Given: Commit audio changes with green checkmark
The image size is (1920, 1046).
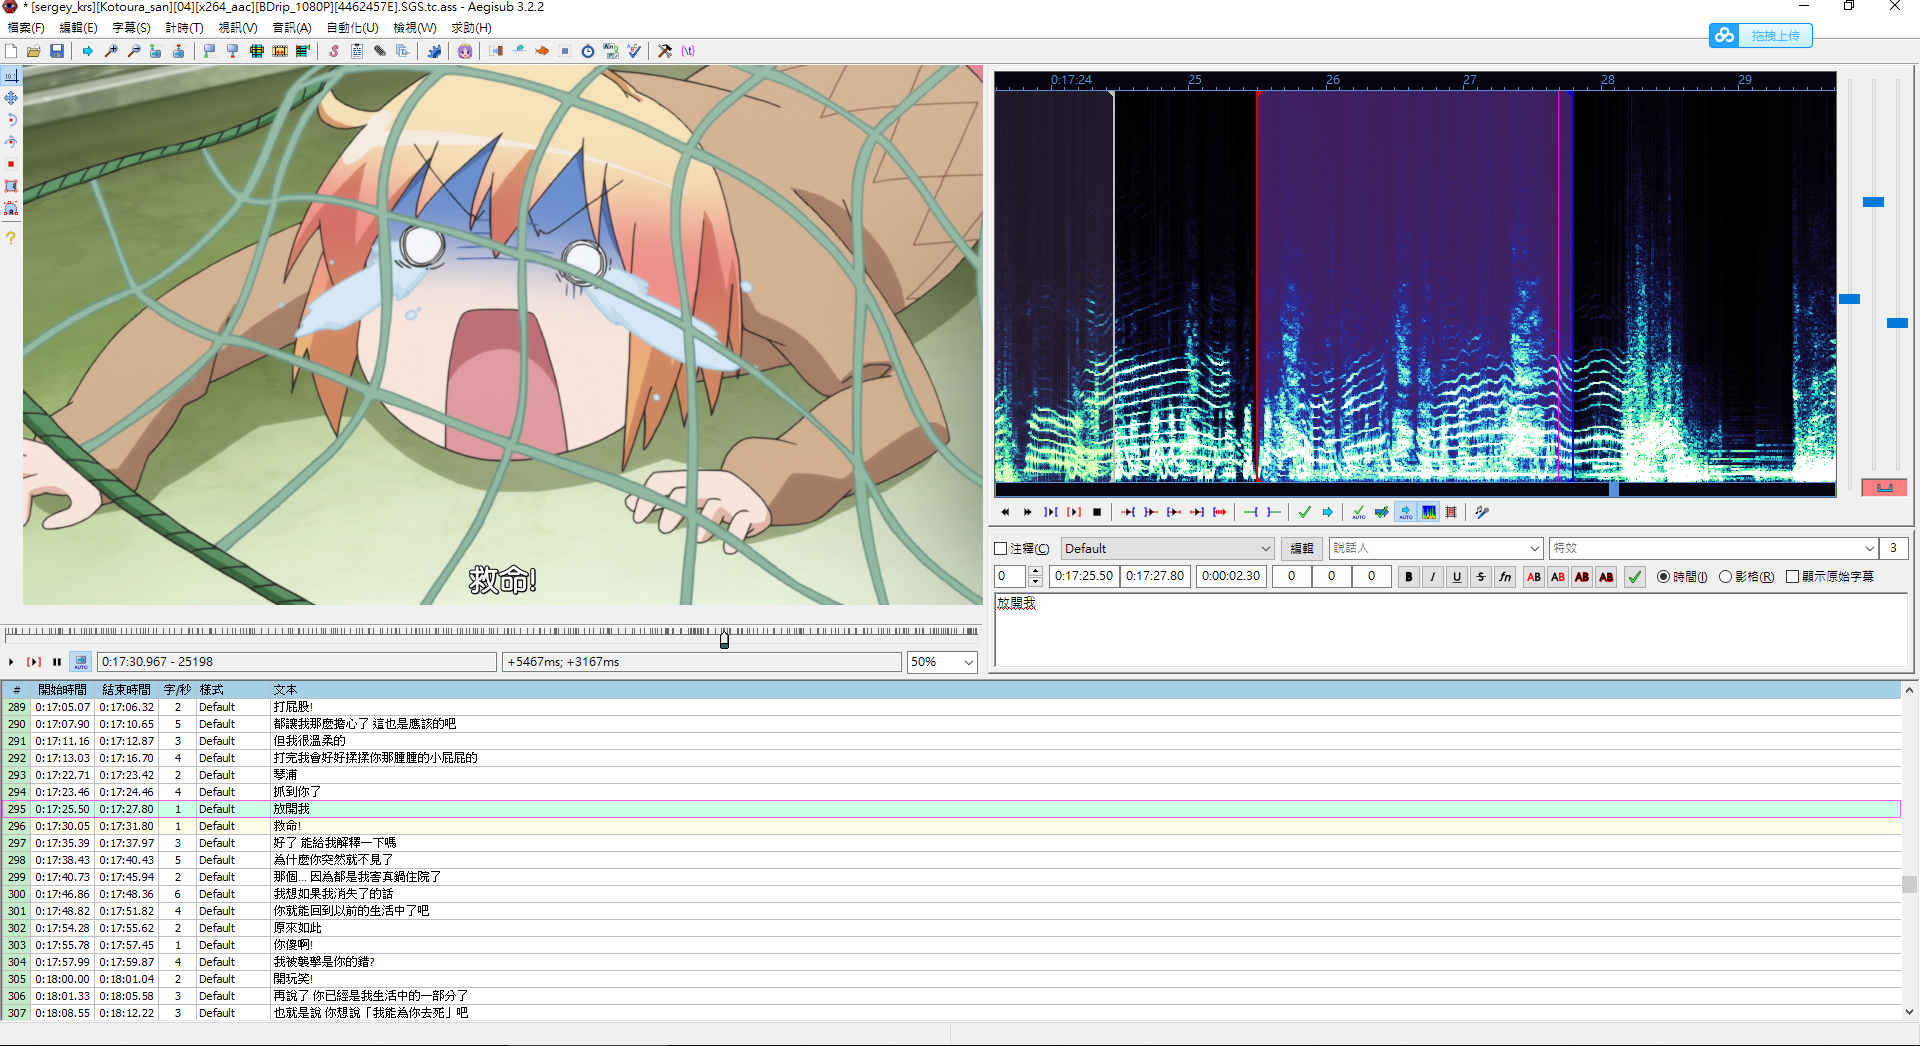Looking at the screenshot, I should pyautogui.click(x=1305, y=512).
